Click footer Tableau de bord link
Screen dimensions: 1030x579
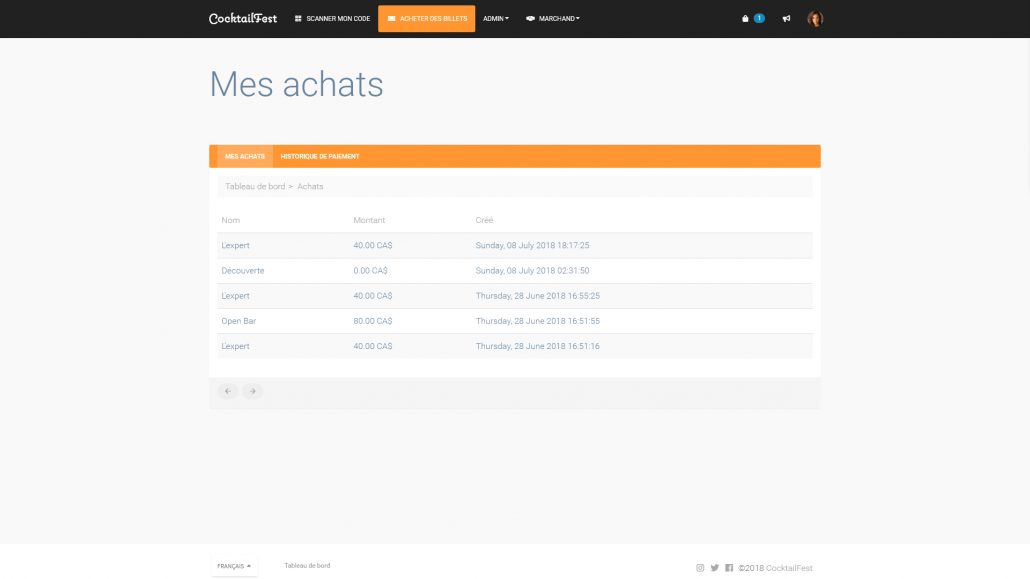tap(307, 565)
